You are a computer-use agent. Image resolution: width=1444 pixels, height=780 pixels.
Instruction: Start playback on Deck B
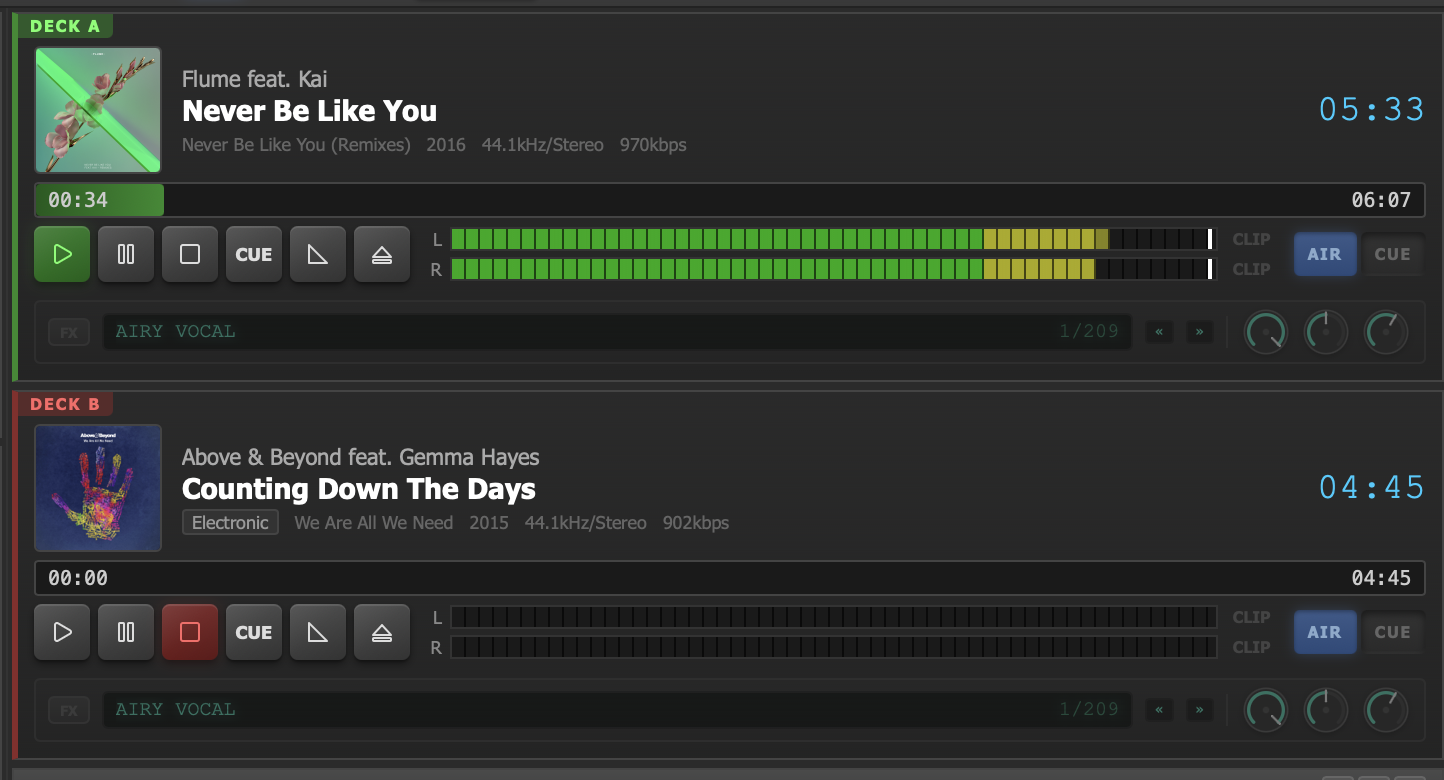coord(62,632)
